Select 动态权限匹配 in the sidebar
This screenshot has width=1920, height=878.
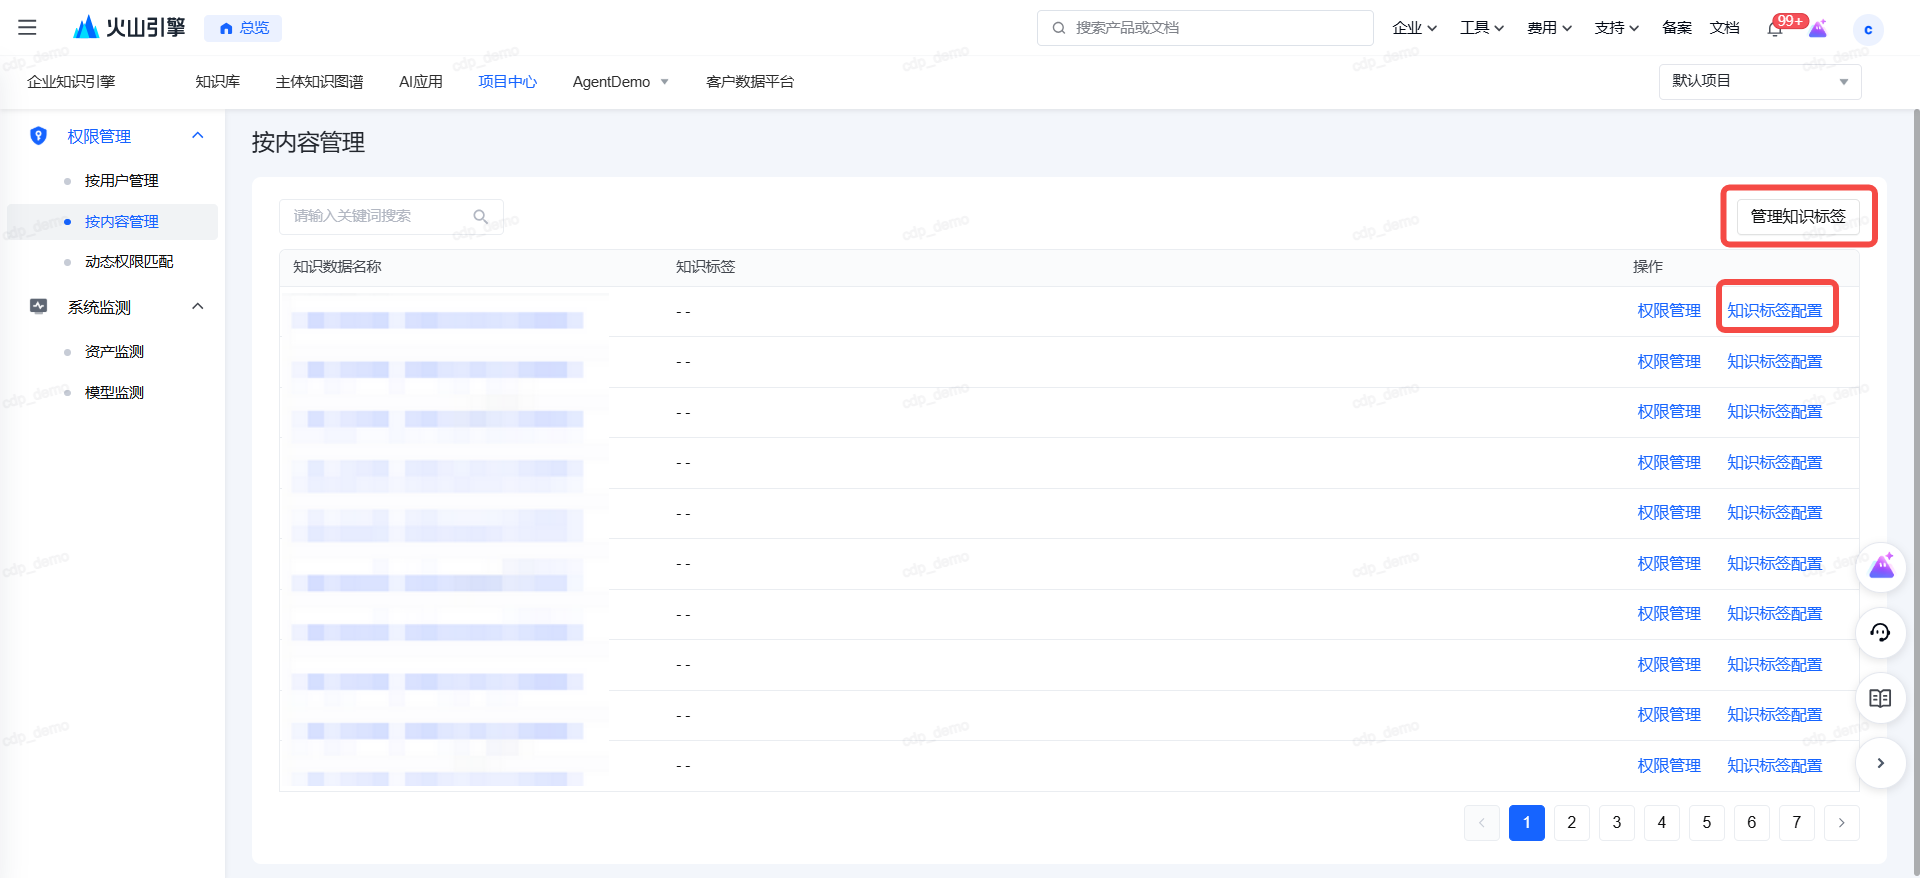coord(129,262)
